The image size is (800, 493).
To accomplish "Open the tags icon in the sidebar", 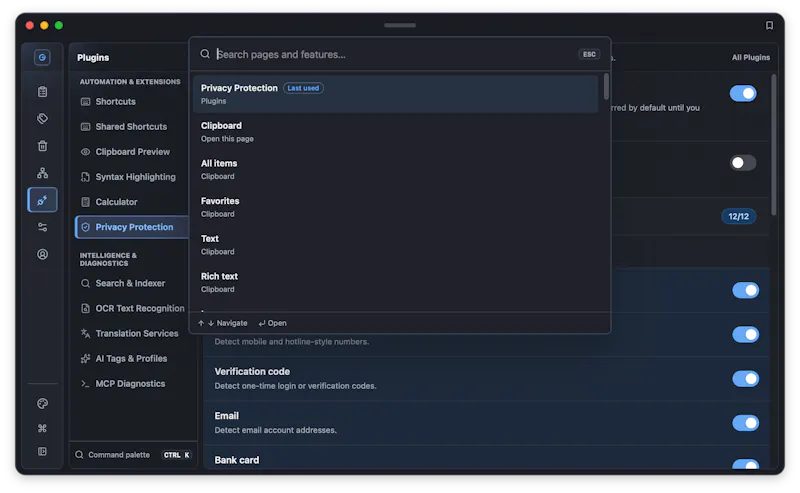I will pos(42,118).
